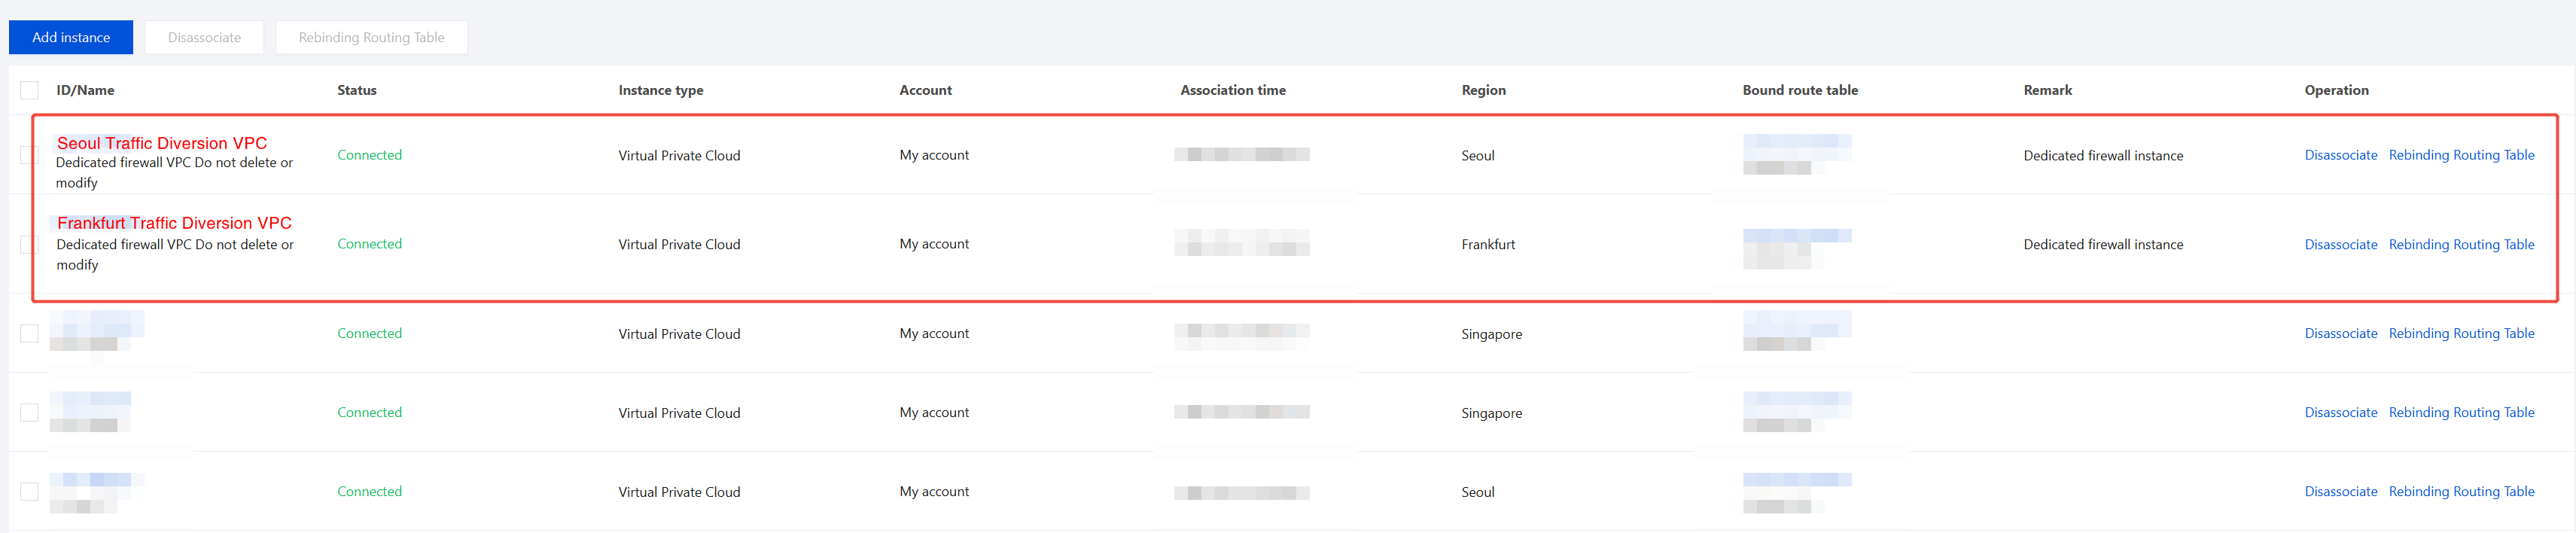Toggle the select-all checkbox in the table header
This screenshot has height=533, width=2576.
point(30,90)
